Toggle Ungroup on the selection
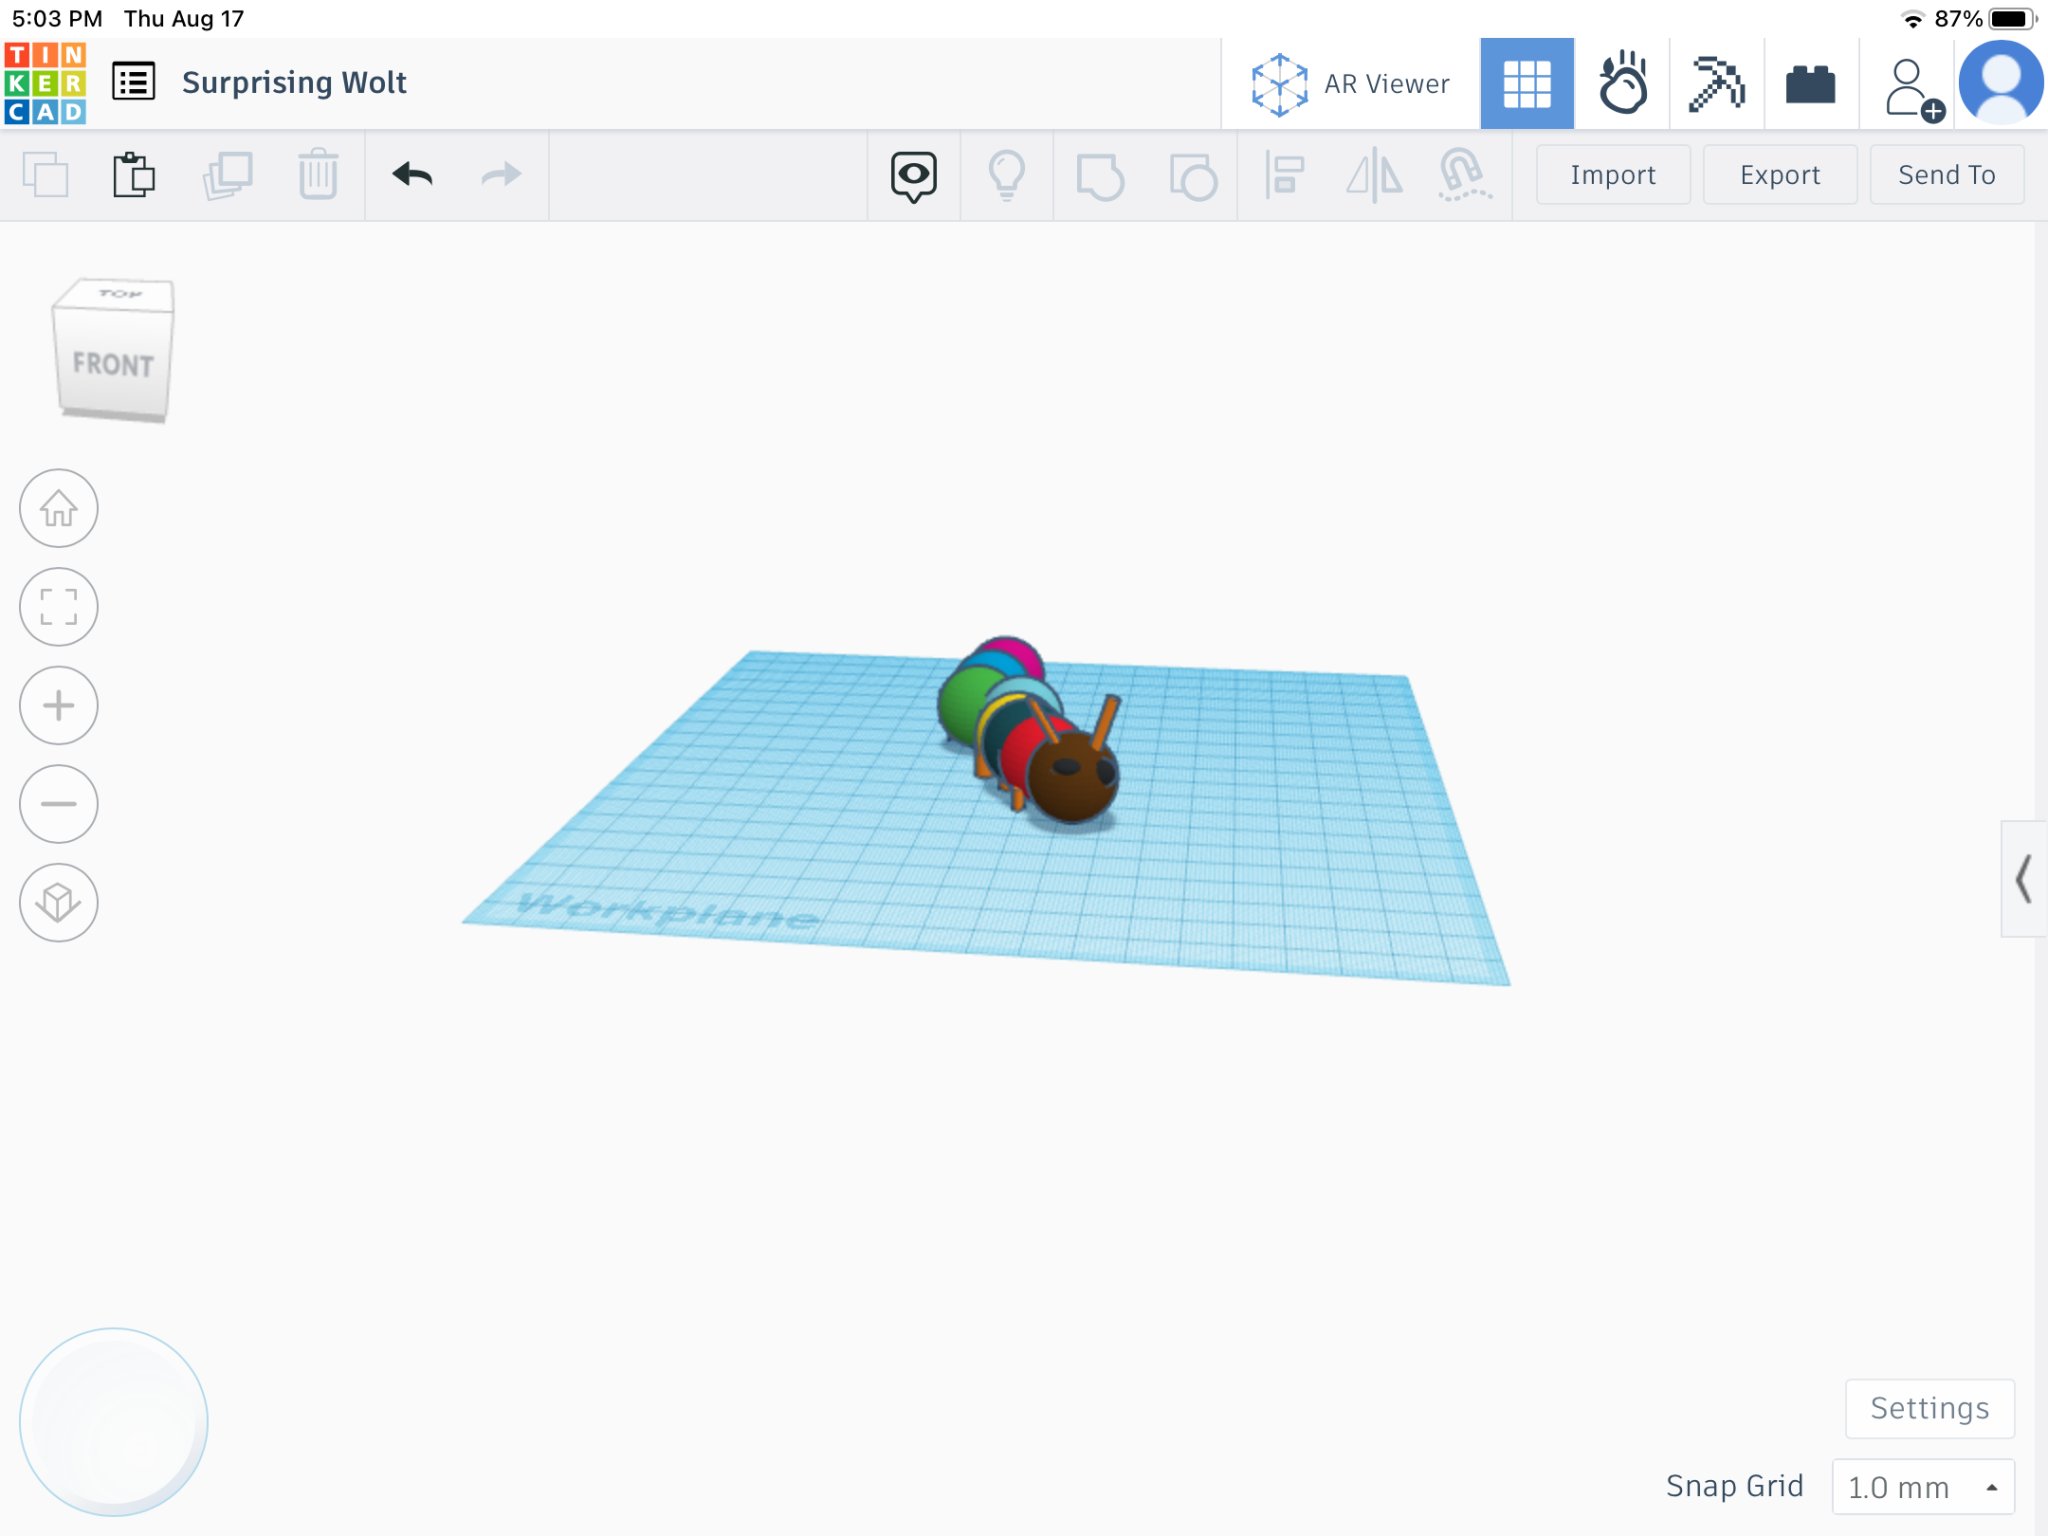Viewport: 2048px width, 1536px height. 1193,174
